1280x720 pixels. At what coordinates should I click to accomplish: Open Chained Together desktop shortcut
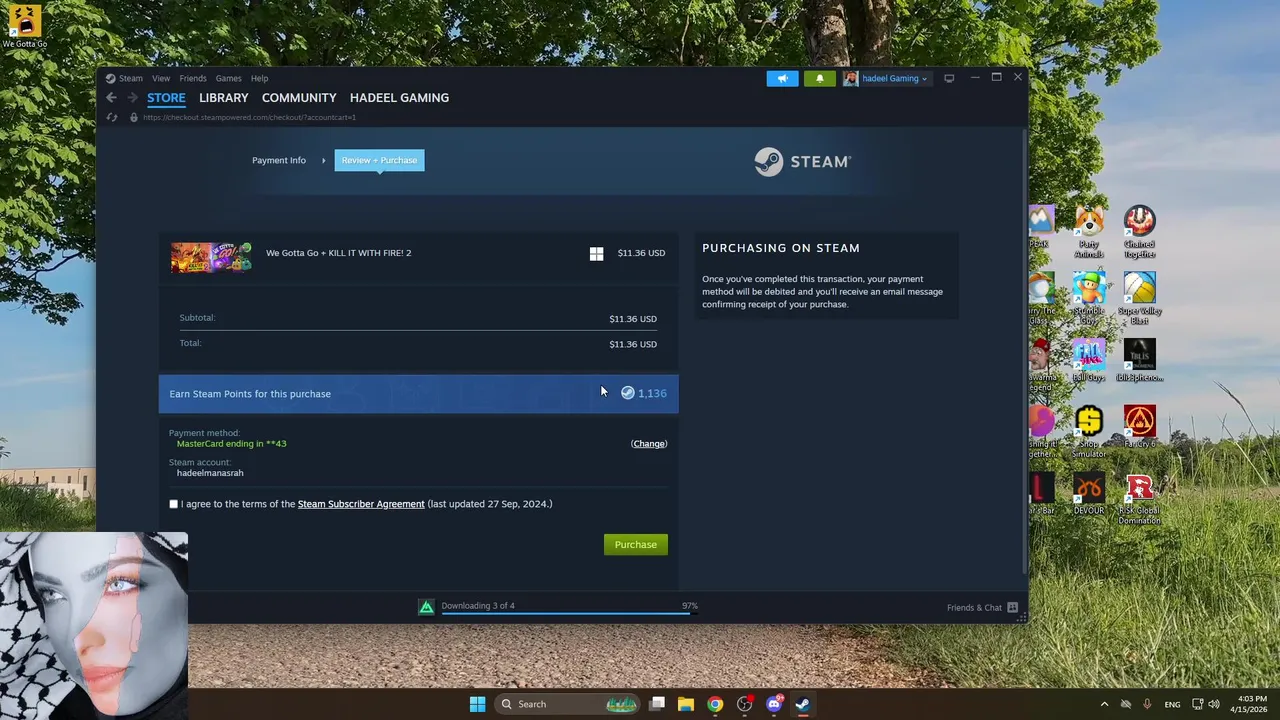[x=1139, y=232]
